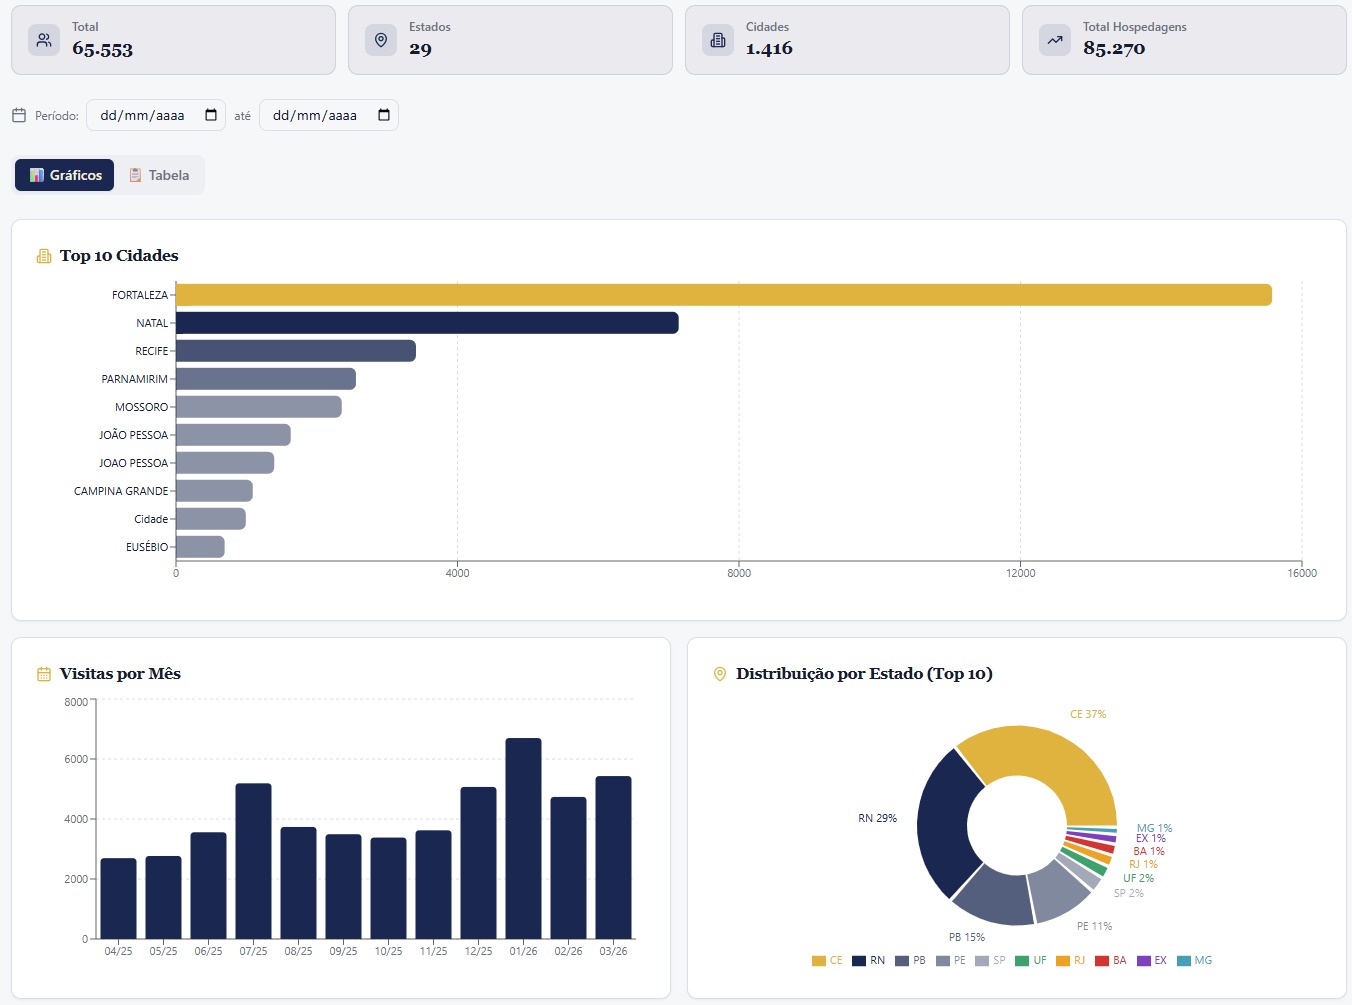The height and width of the screenshot is (1005, 1352).
Task: Click the Total Hospedagens value 85.270
Action: pyautogui.click(x=1114, y=49)
